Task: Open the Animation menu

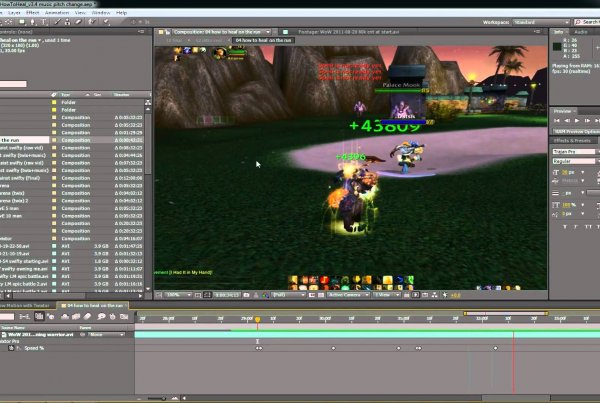Action: (x=57, y=13)
